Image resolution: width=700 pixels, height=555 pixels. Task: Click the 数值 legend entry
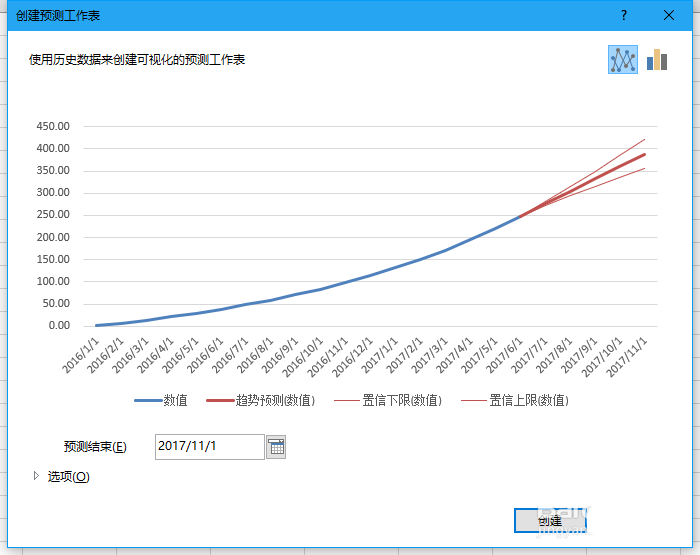click(x=161, y=401)
